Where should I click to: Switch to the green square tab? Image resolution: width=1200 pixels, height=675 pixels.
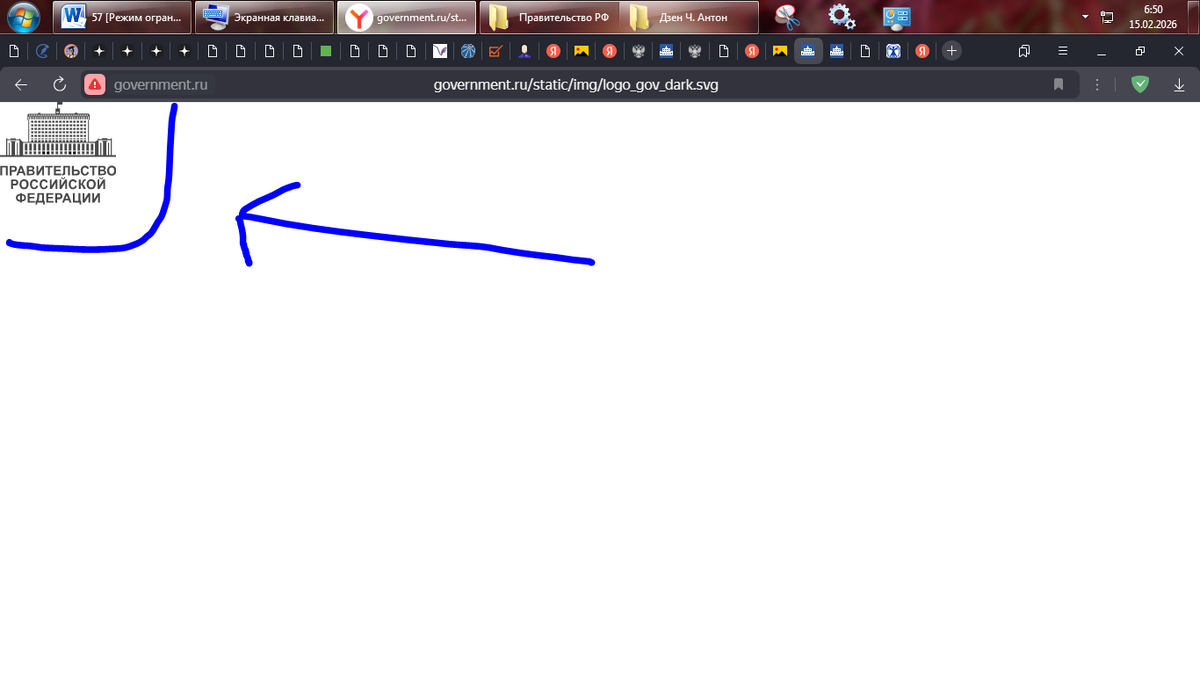(x=326, y=51)
